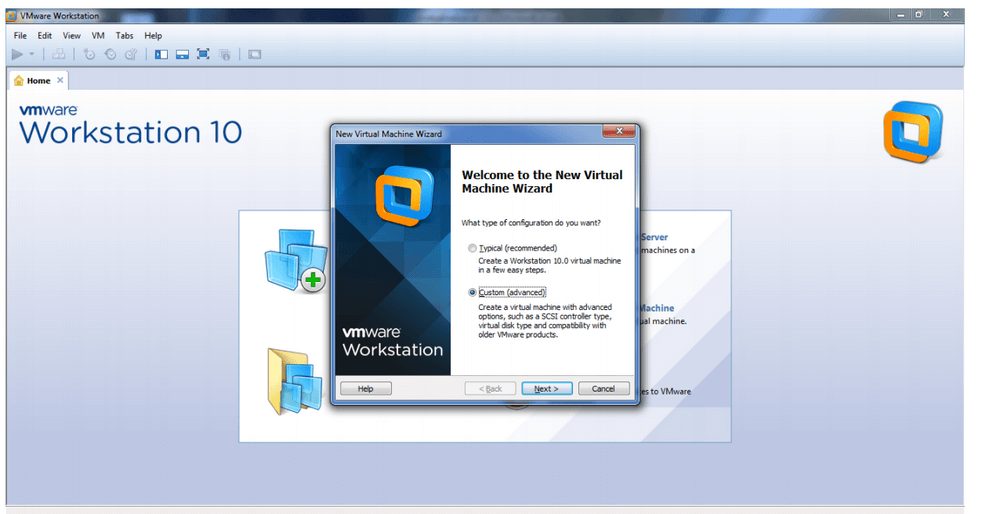
Task: Click the wizard heading 'Welcome to the New Virtual Machine Wizard'
Action: pos(542,181)
